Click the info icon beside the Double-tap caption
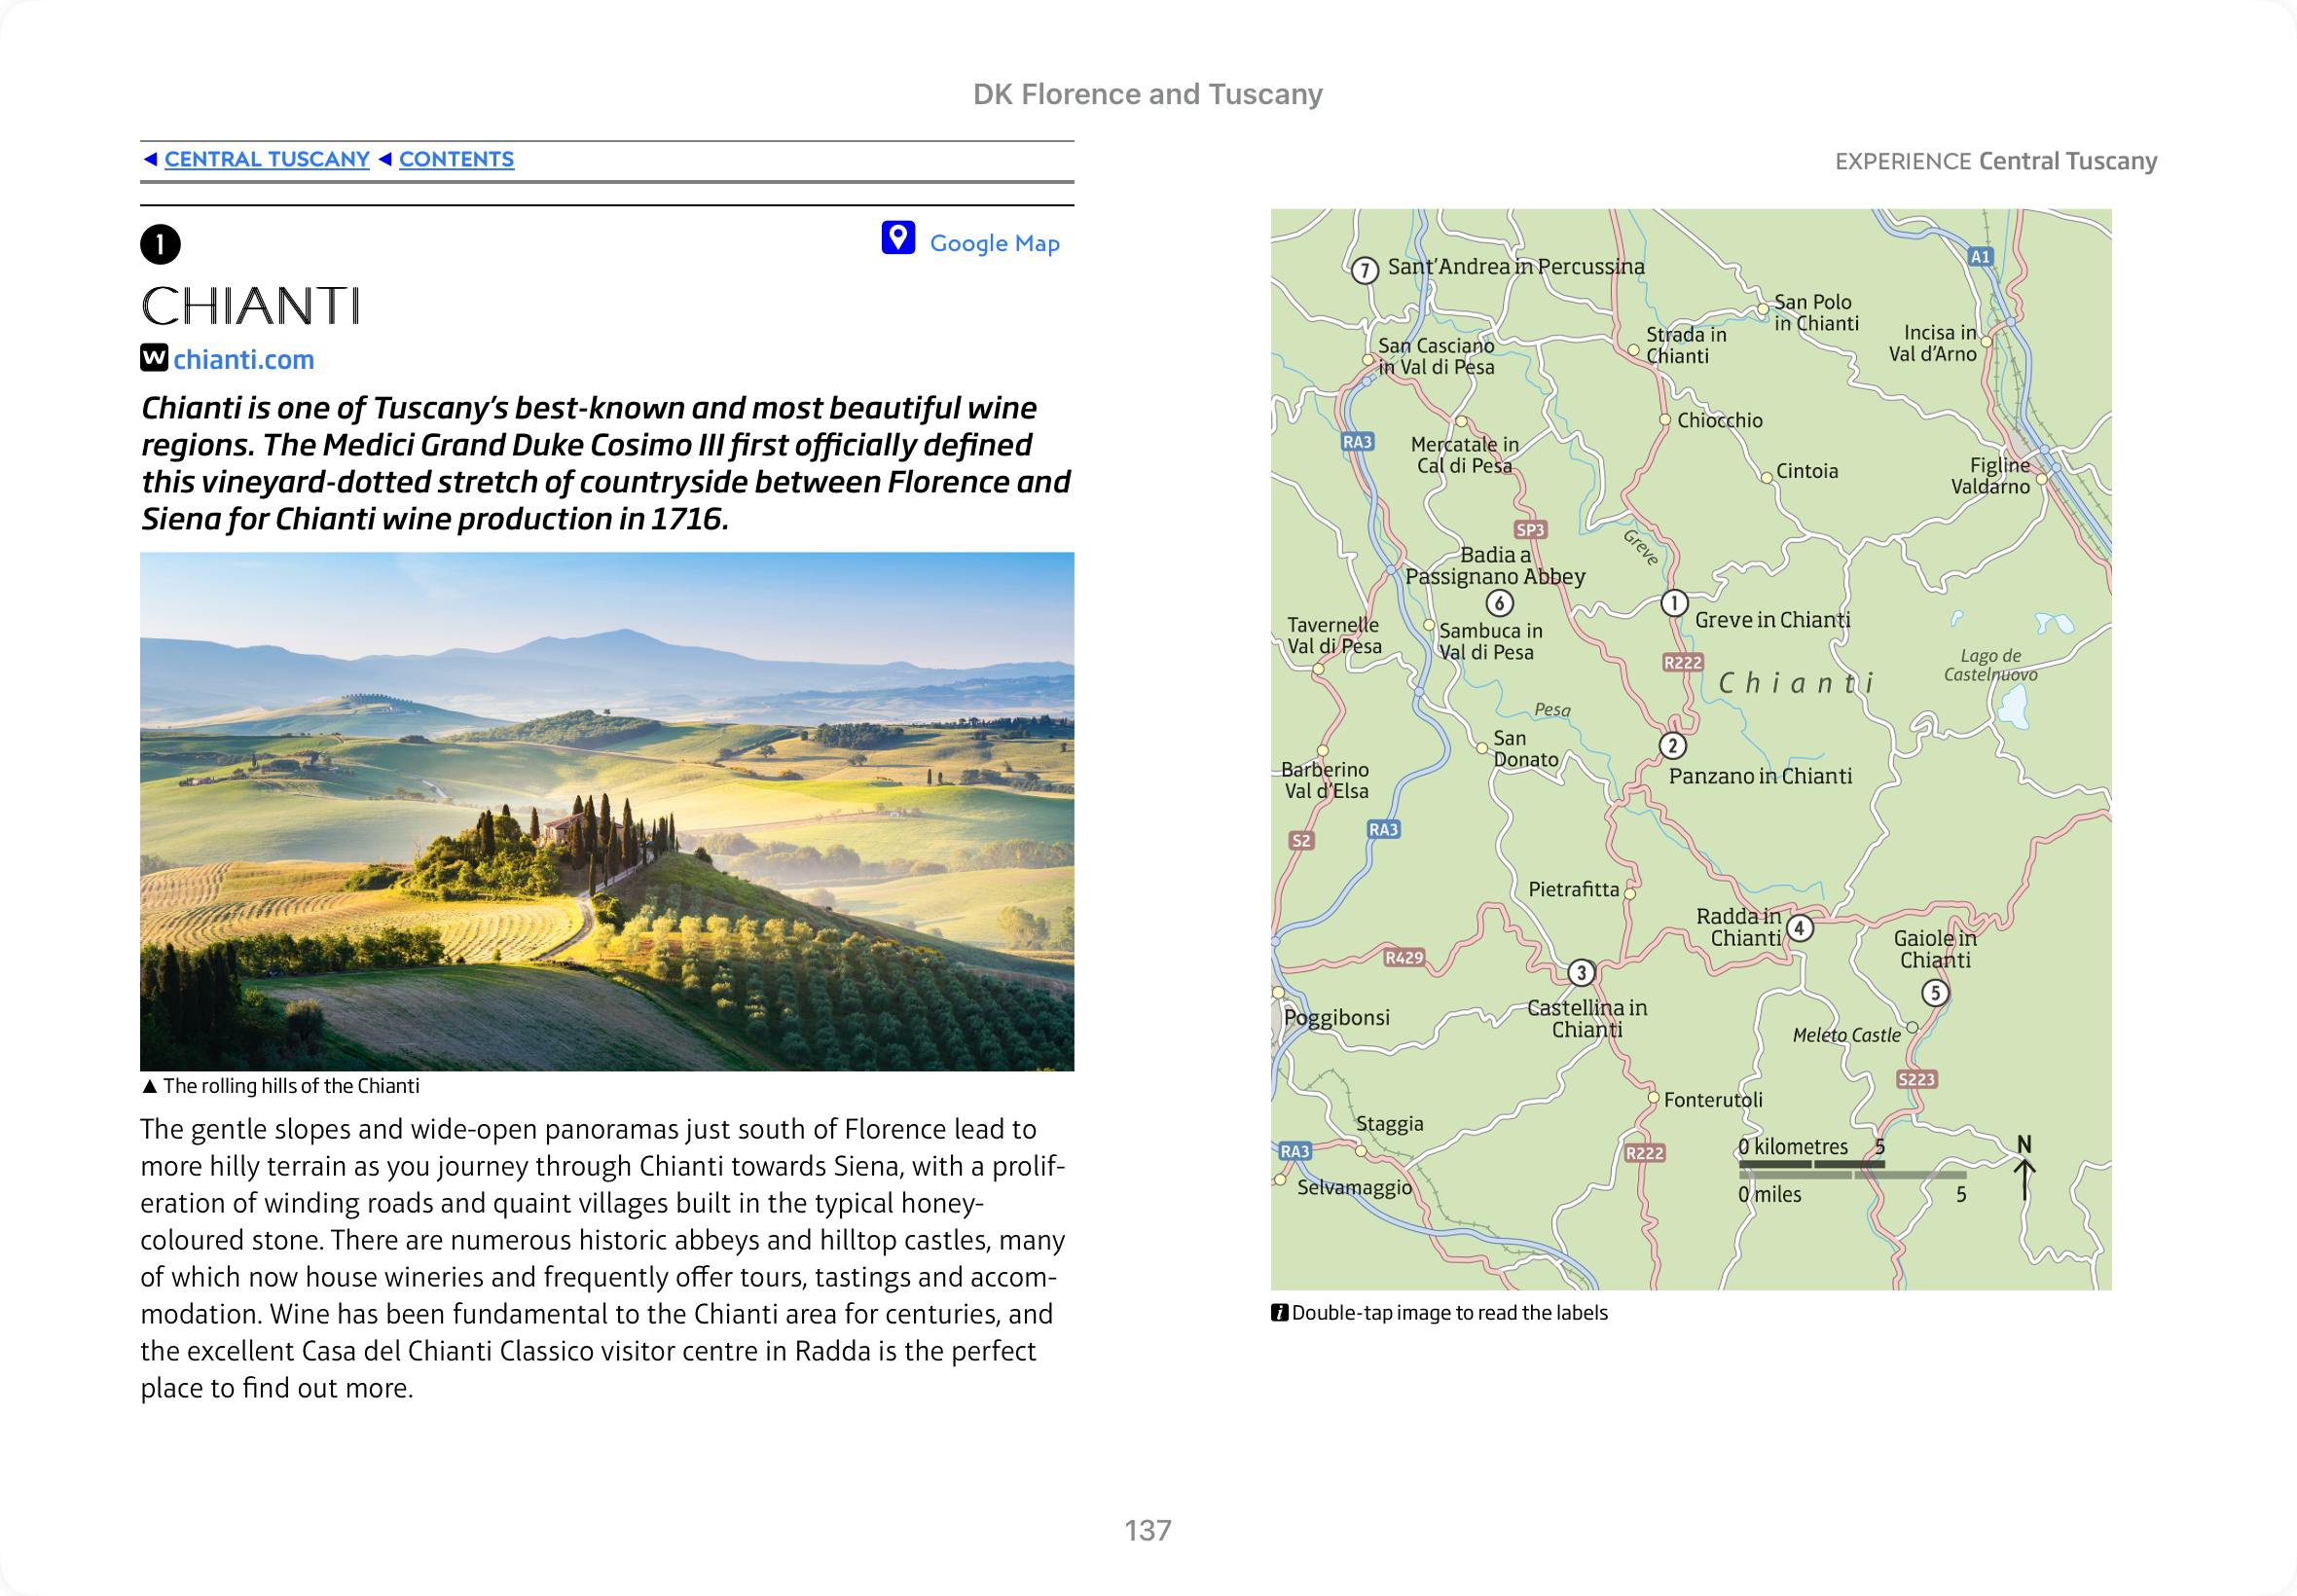Image resolution: width=2297 pixels, height=1596 pixels. pos(1279,1313)
